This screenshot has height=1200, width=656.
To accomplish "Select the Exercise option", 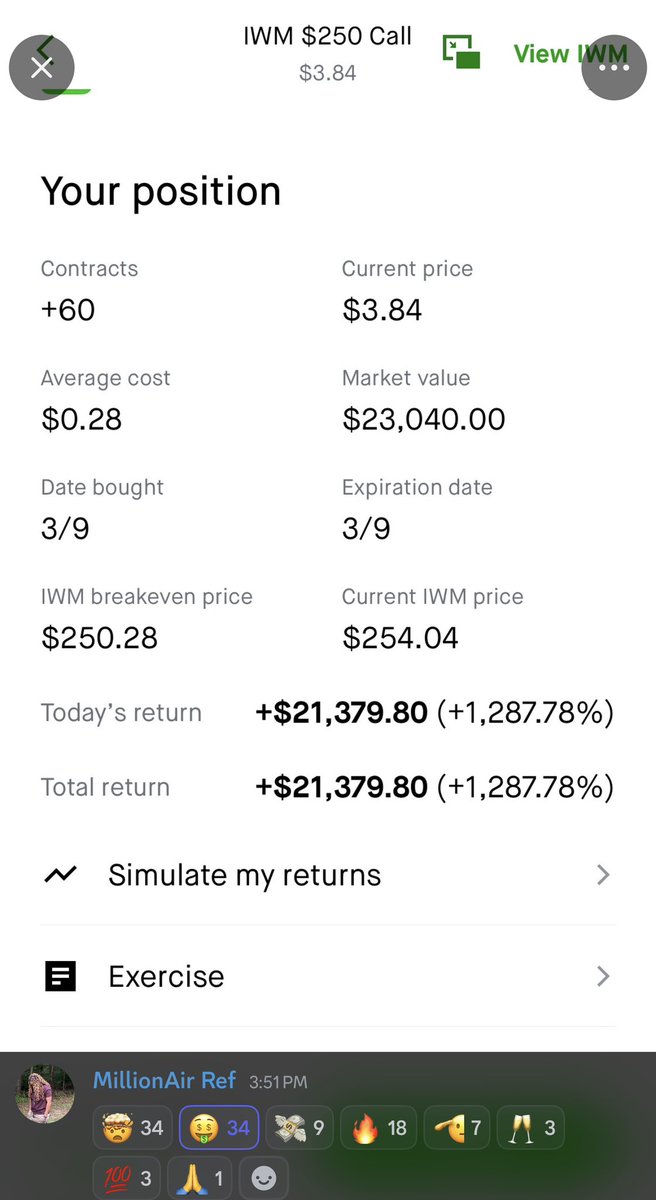I will pos(328,976).
